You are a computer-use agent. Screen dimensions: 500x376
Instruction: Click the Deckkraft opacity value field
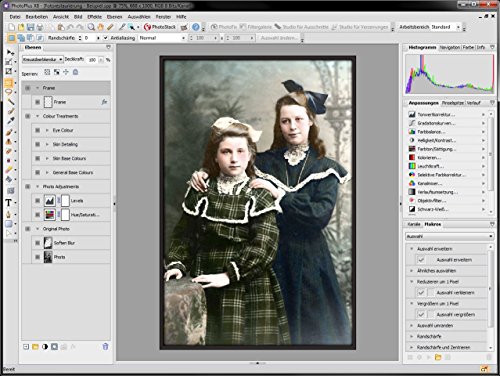pyautogui.click(x=92, y=60)
